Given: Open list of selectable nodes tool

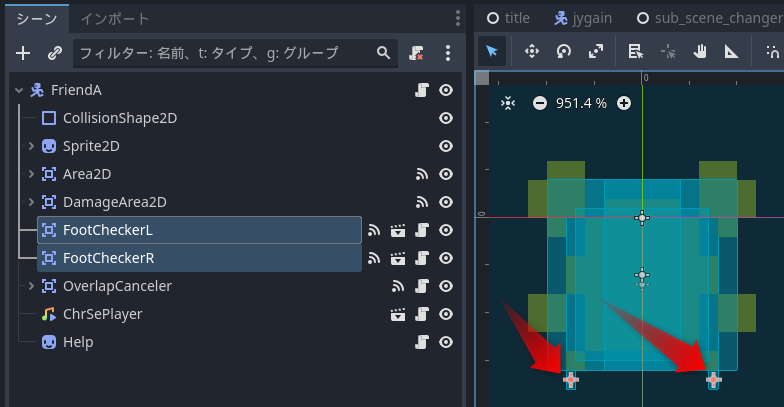Looking at the screenshot, I should point(636,51).
